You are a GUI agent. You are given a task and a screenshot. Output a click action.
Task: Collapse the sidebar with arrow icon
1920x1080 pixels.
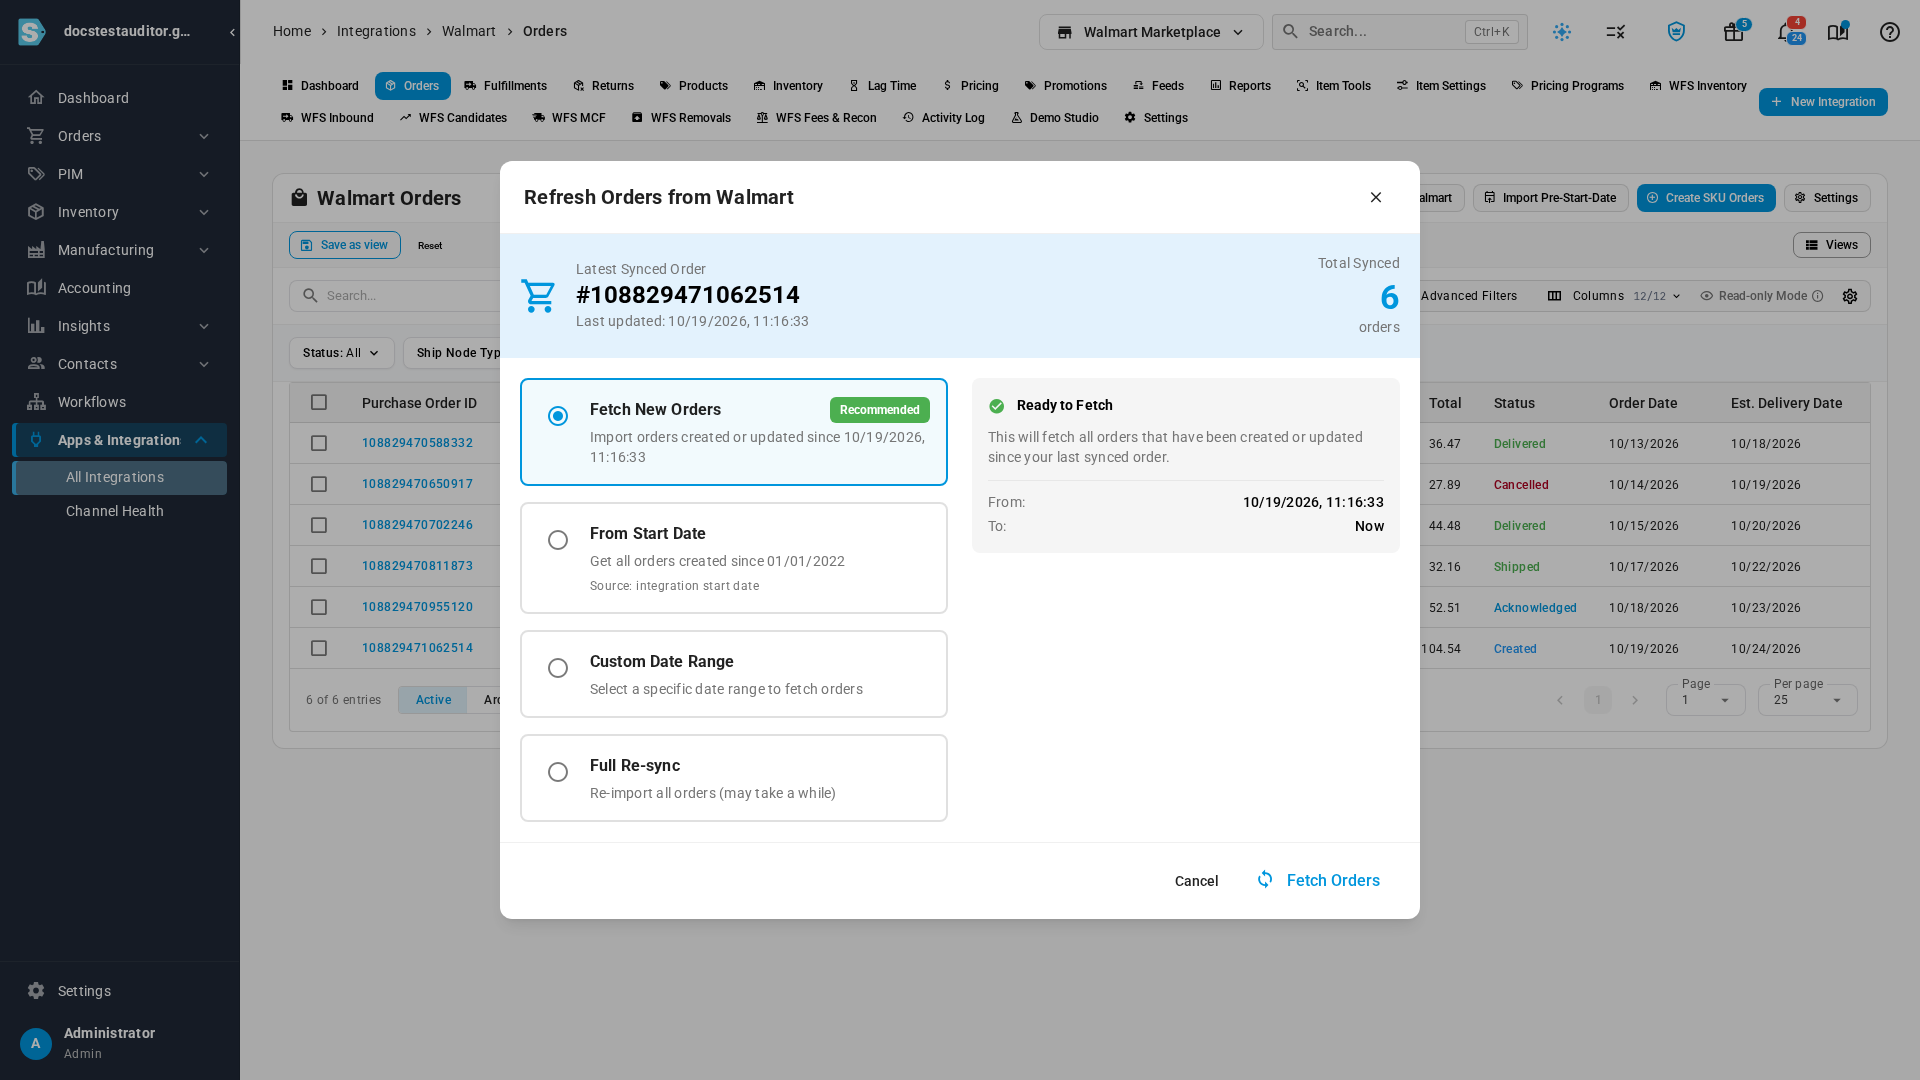(x=232, y=32)
